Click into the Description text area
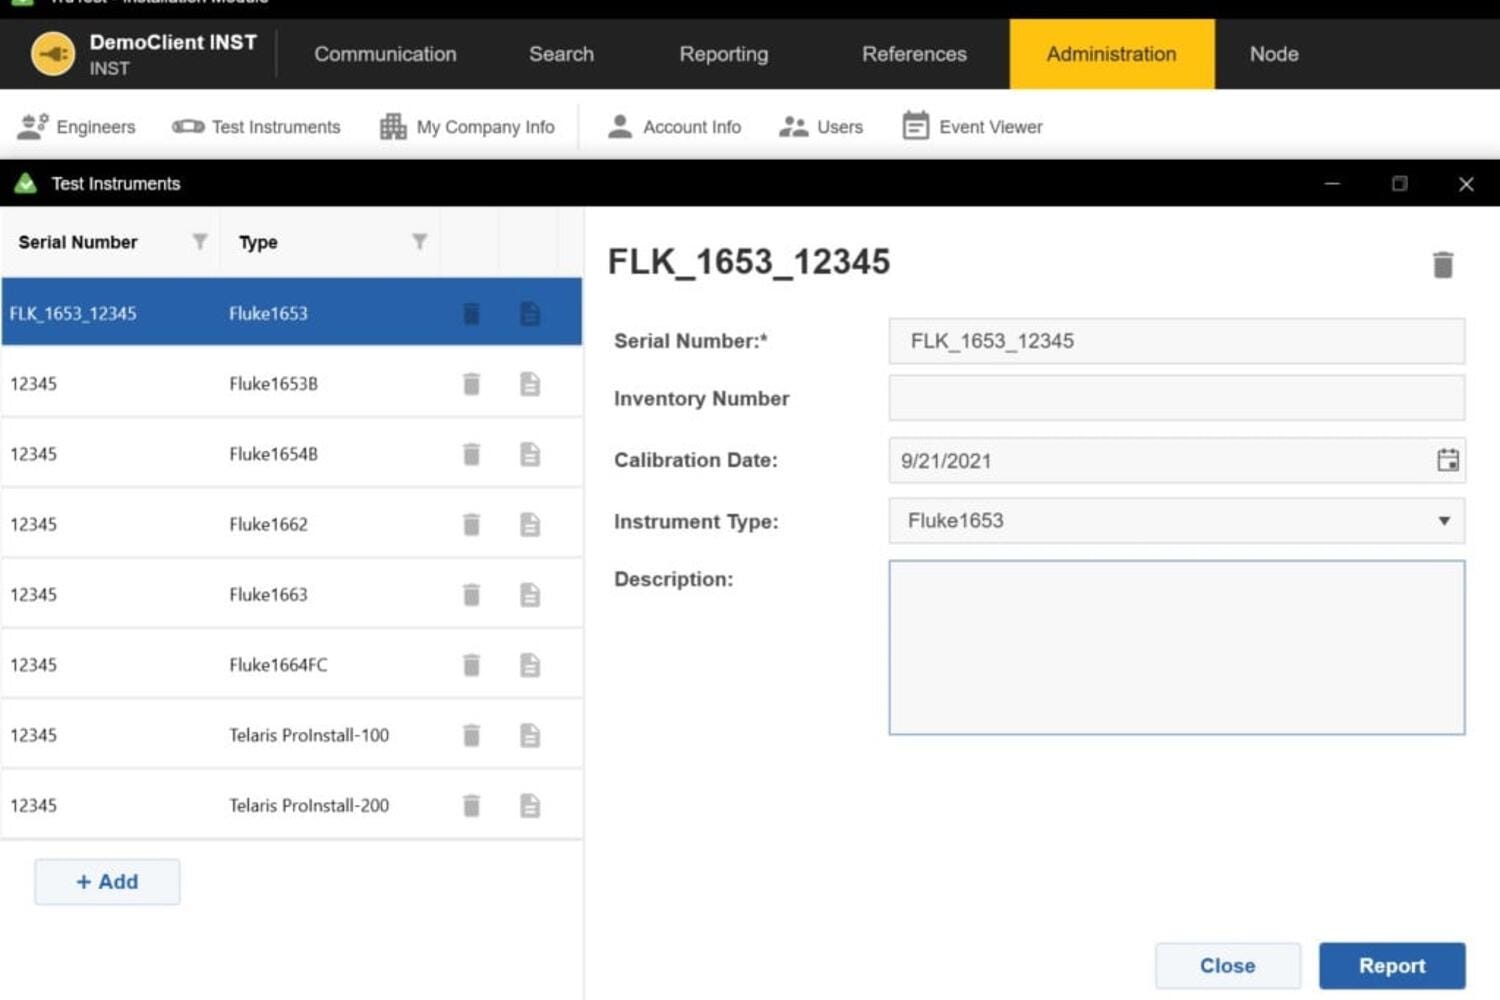Viewport: 1500px width, 1000px height. click(x=1176, y=647)
